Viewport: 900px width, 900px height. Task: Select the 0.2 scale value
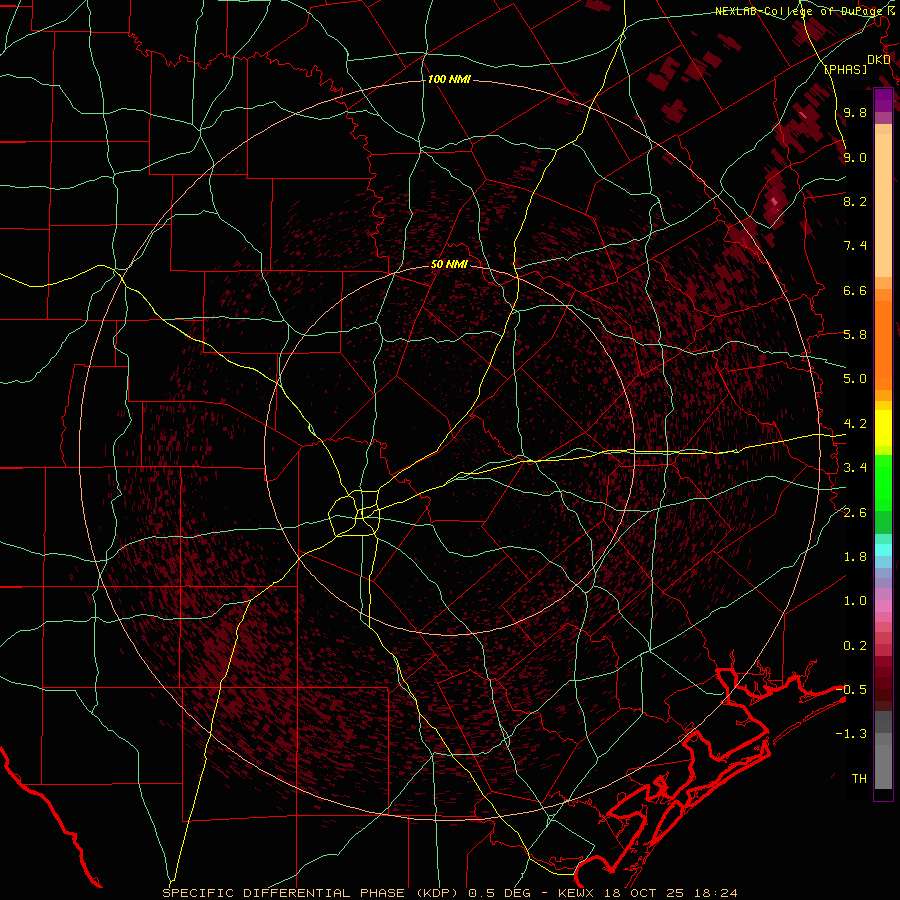(x=855, y=646)
